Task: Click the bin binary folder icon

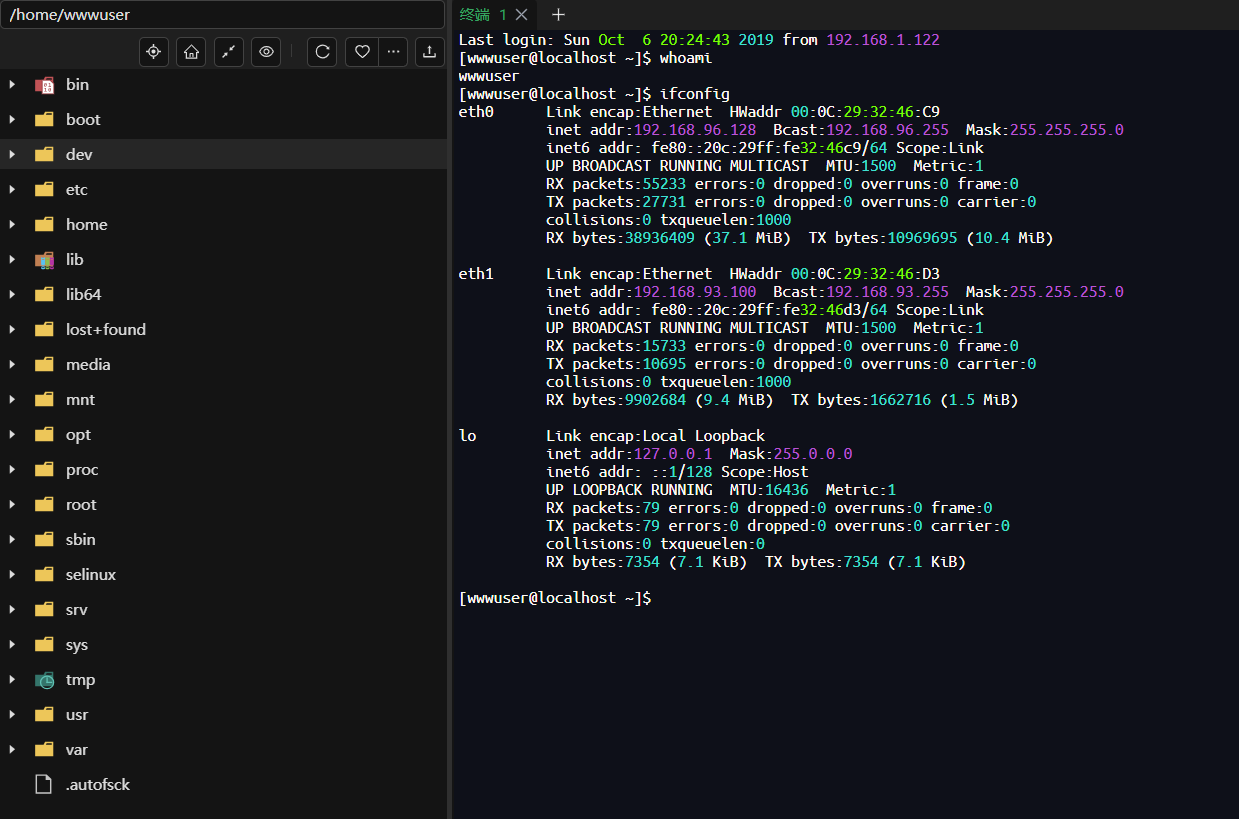Action: point(44,85)
